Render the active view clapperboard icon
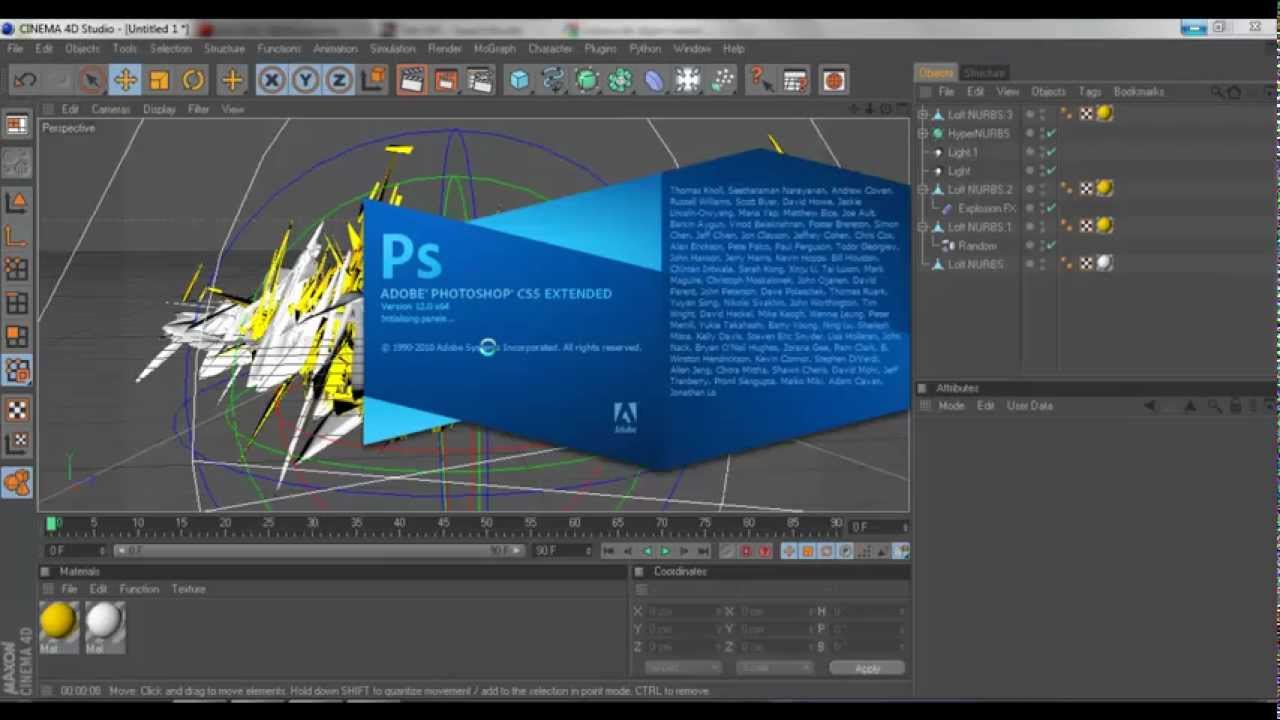Viewport: 1280px width, 720px height. tap(411, 80)
